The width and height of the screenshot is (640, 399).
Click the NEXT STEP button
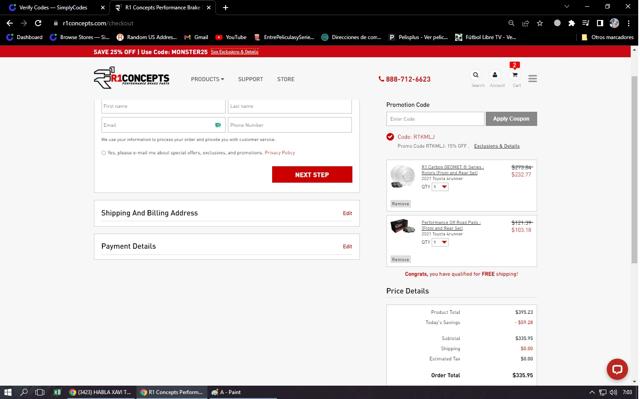click(312, 175)
